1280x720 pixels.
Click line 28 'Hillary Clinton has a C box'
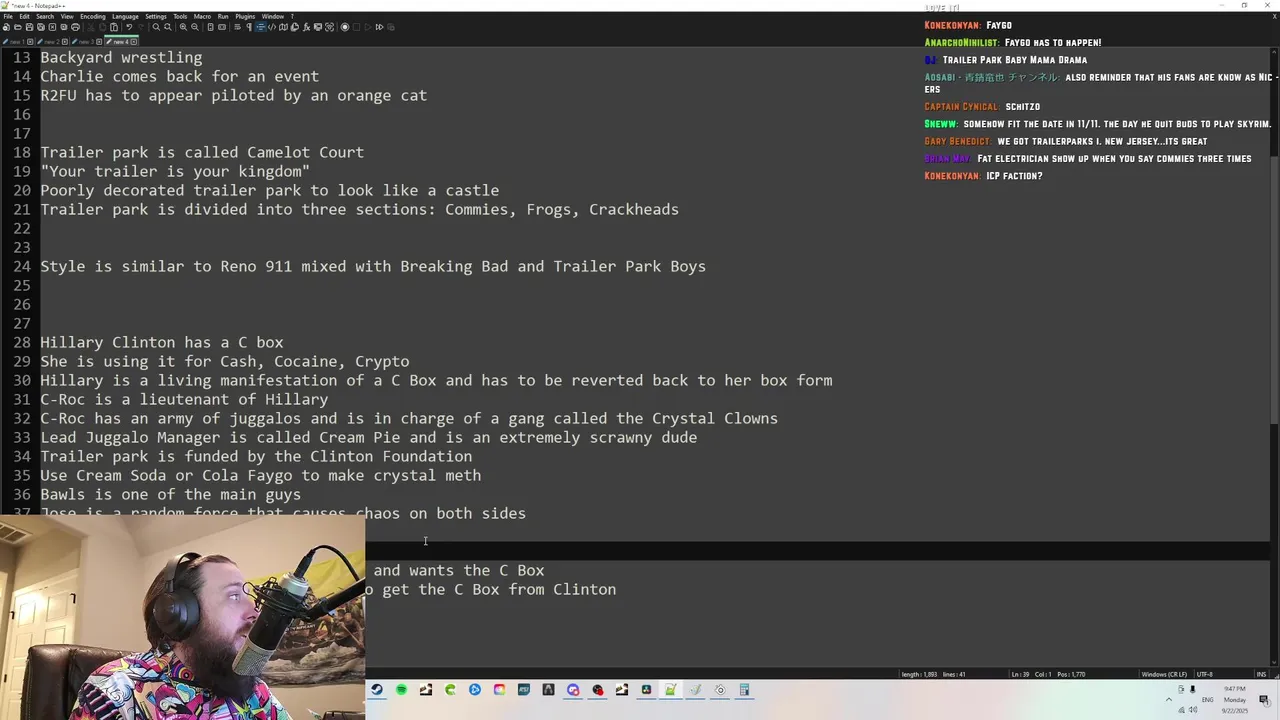tap(162, 342)
